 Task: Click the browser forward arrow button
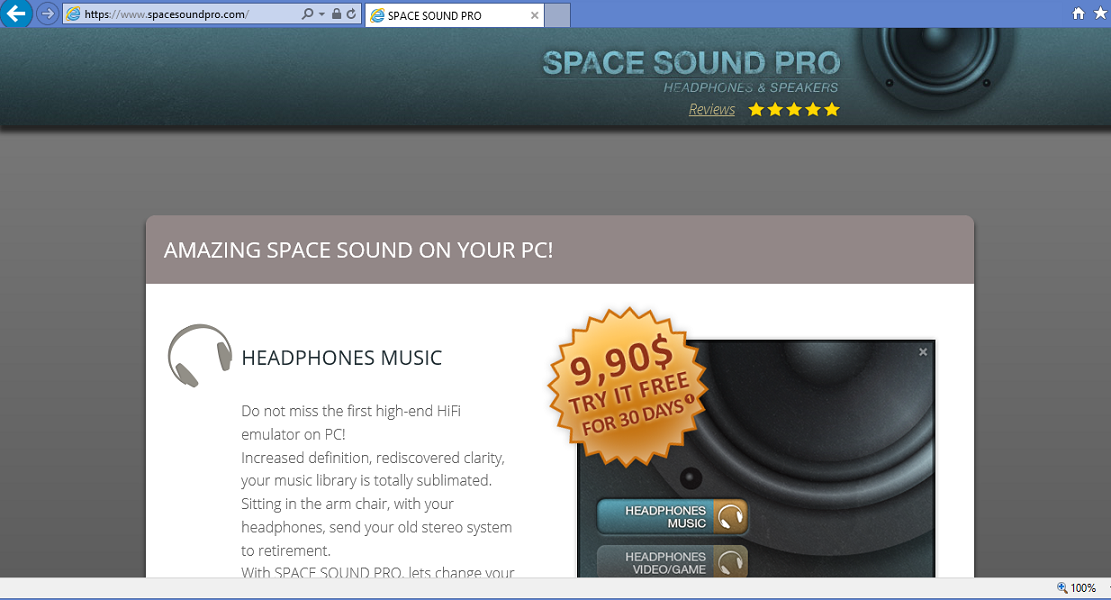click(47, 13)
